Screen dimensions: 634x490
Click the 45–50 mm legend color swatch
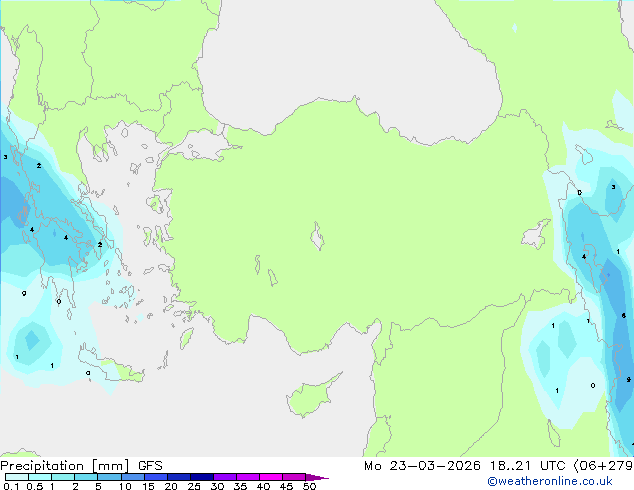[294, 477]
